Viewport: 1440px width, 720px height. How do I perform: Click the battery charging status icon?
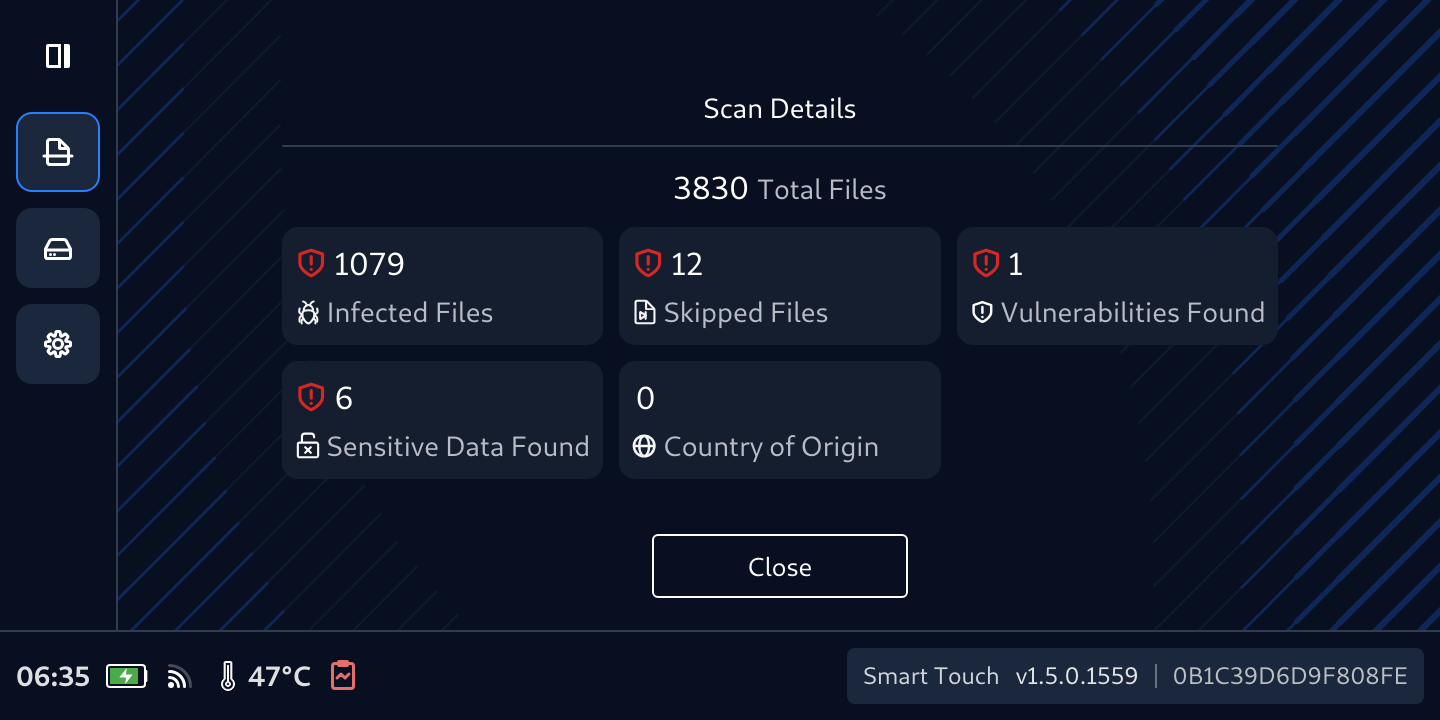[x=126, y=677]
